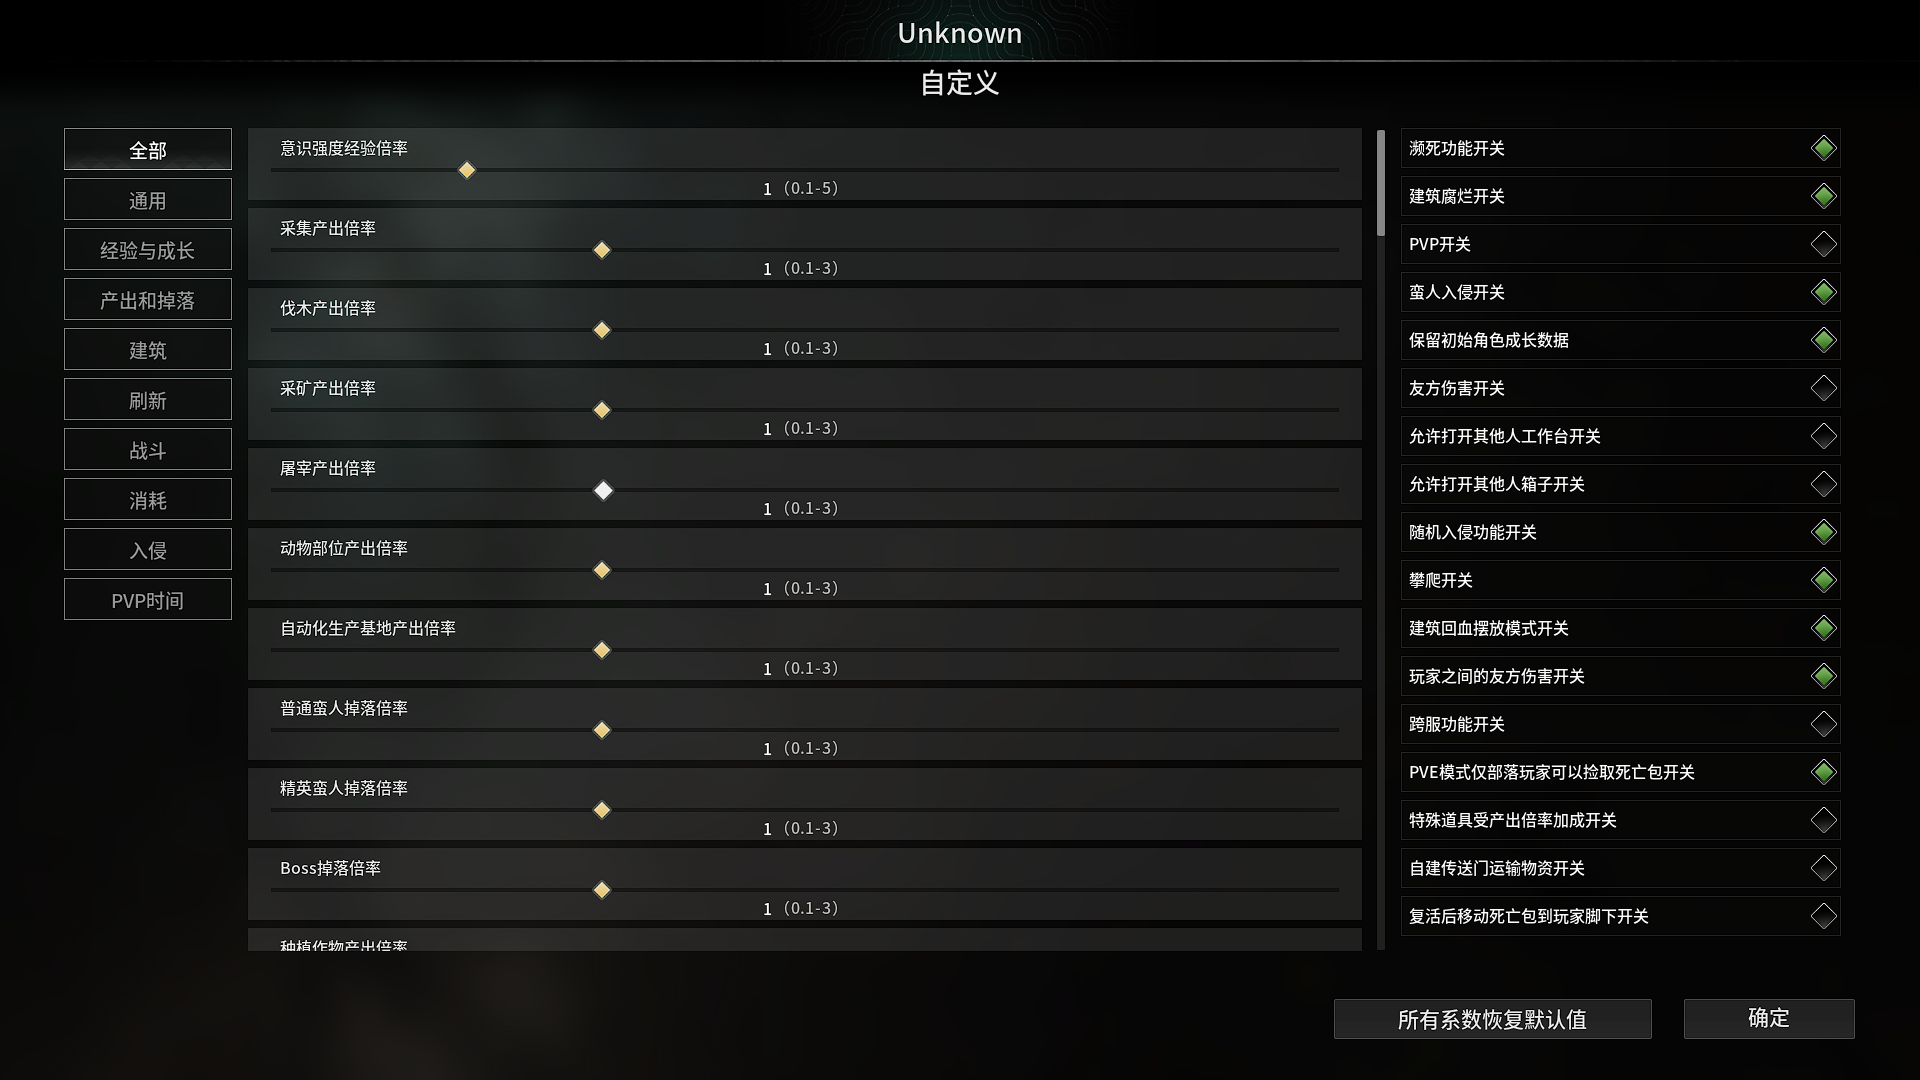1920x1080 pixels.
Task: Toggle the 濒死功能开关 diamond switch
Action: point(1823,148)
